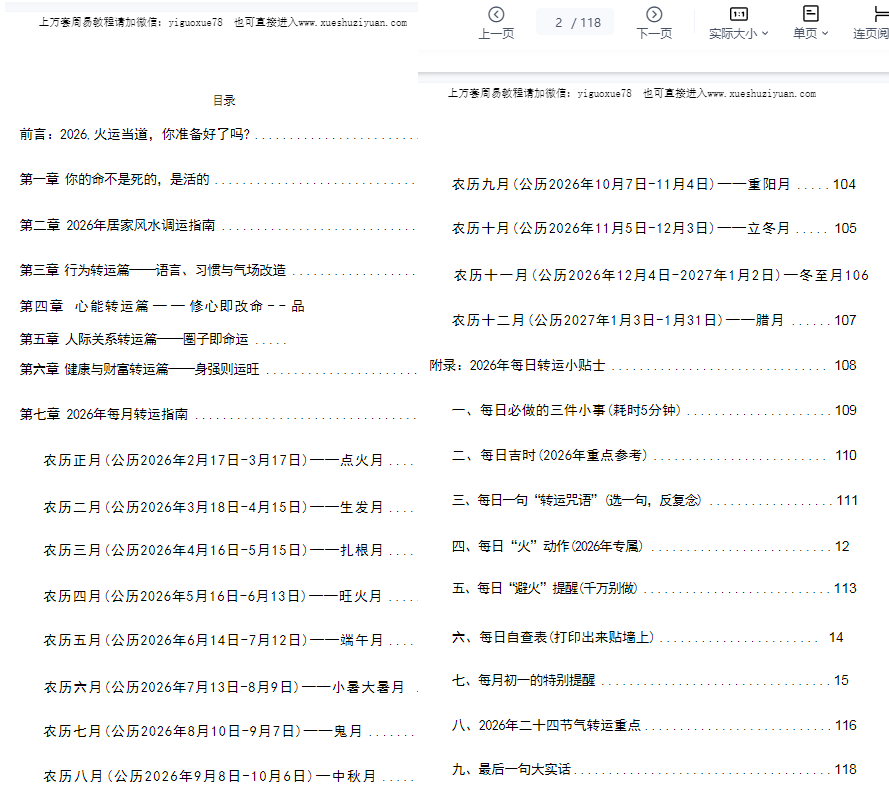Open preface entry 前言：2026.火运当道
This screenshot has height=805, width=889.
(218, 134)
